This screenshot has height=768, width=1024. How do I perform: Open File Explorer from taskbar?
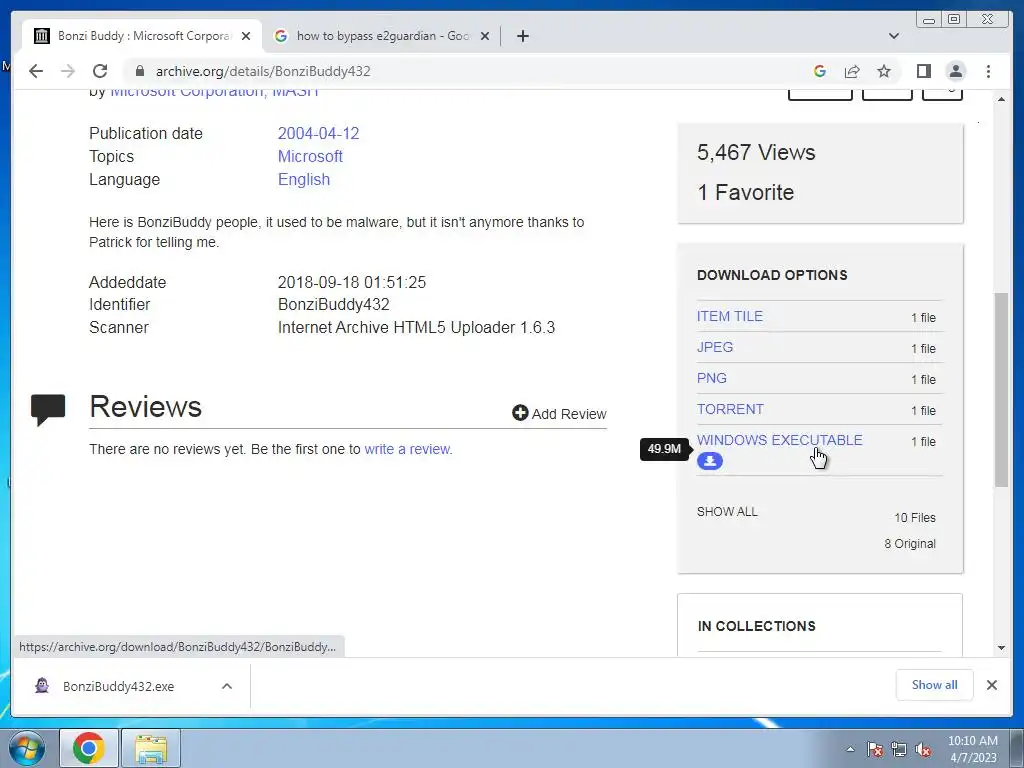point(151,748)
